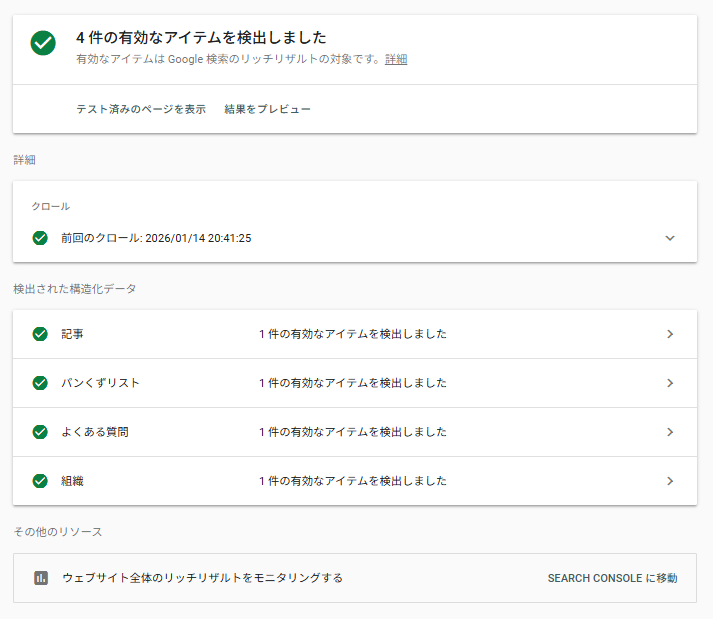The image size is (713, 619).
Task: Expand the 前回のクロール crawl details chevron
Action: [x=670, y=238]
